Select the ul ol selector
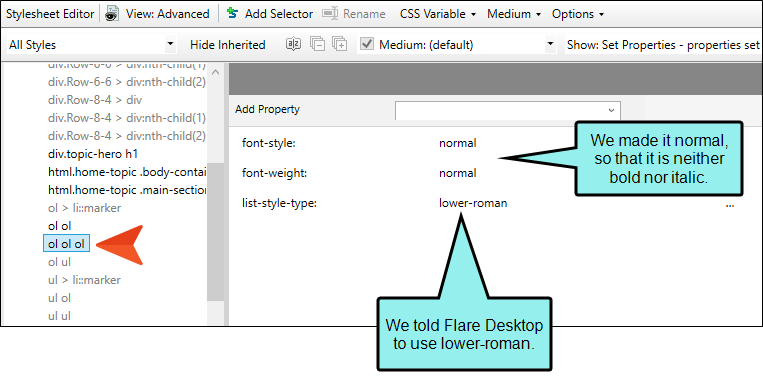Viewport: 763px width, 383px height. 59,298
